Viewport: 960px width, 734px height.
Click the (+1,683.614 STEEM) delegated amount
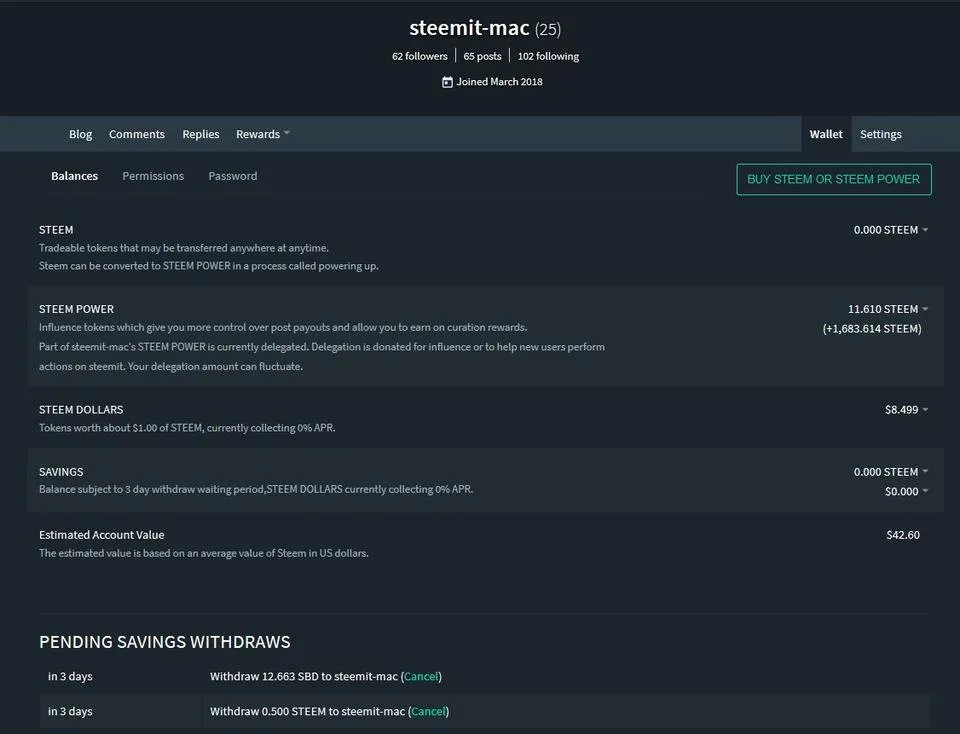(x=872, y=329)
